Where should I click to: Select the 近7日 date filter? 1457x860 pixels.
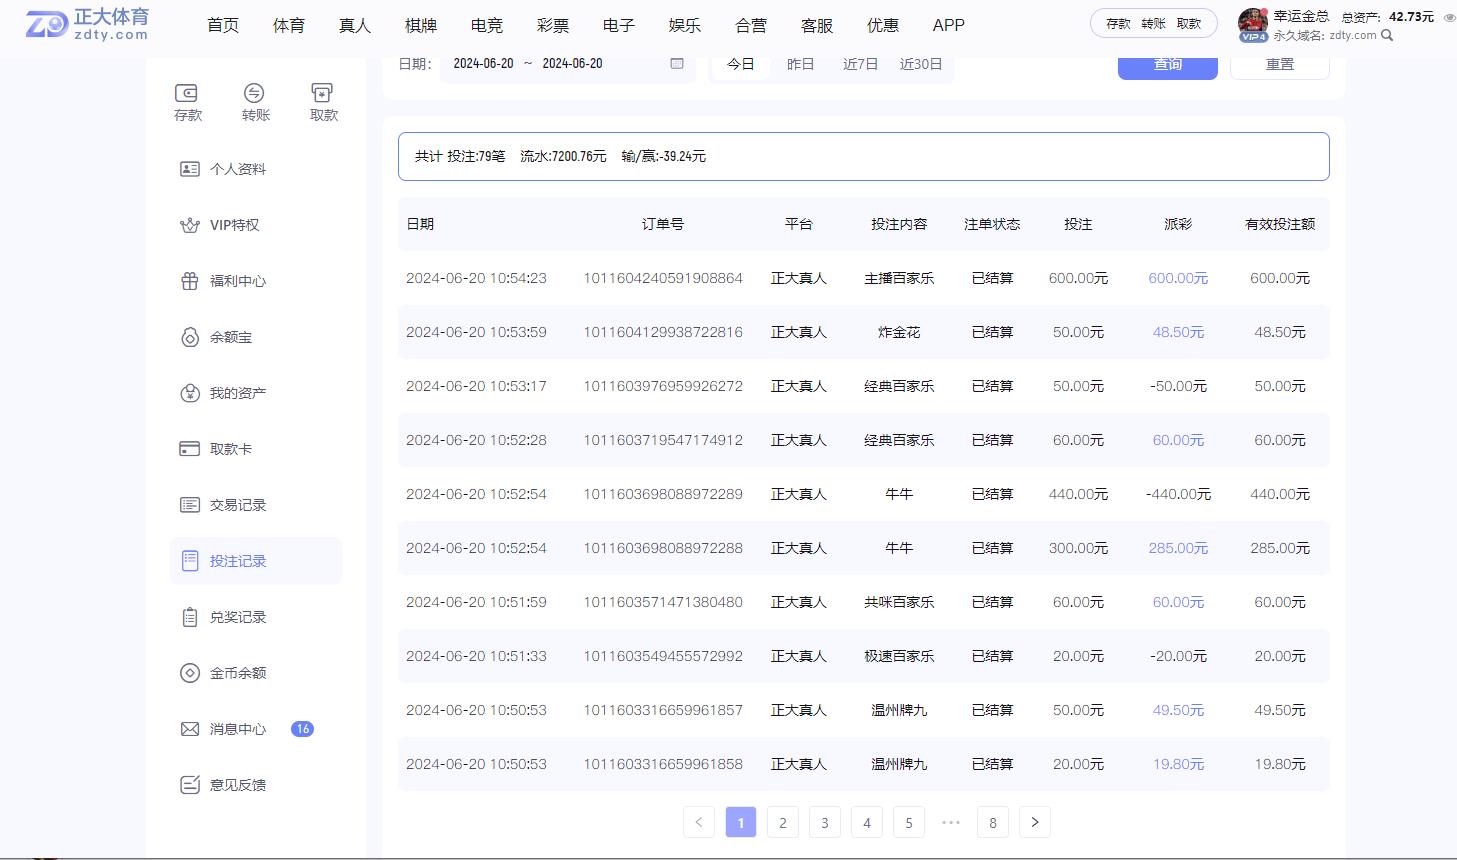(x=859, y=63)
